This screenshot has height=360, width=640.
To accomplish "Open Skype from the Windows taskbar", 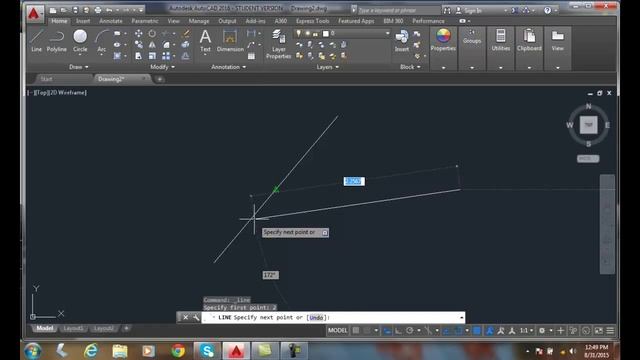I will pos(207,351).
